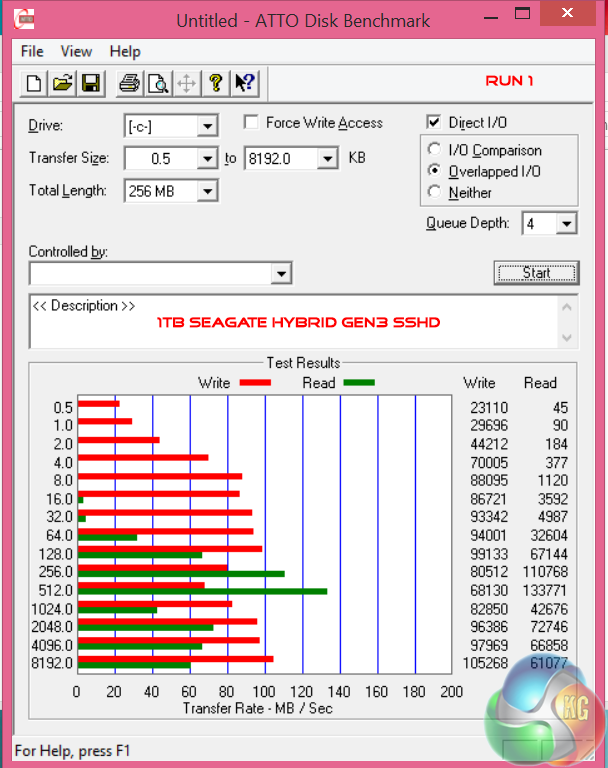The image size is (608, 768).
Task: Open Print Preview toolbar icon
Action: point(158,83)
